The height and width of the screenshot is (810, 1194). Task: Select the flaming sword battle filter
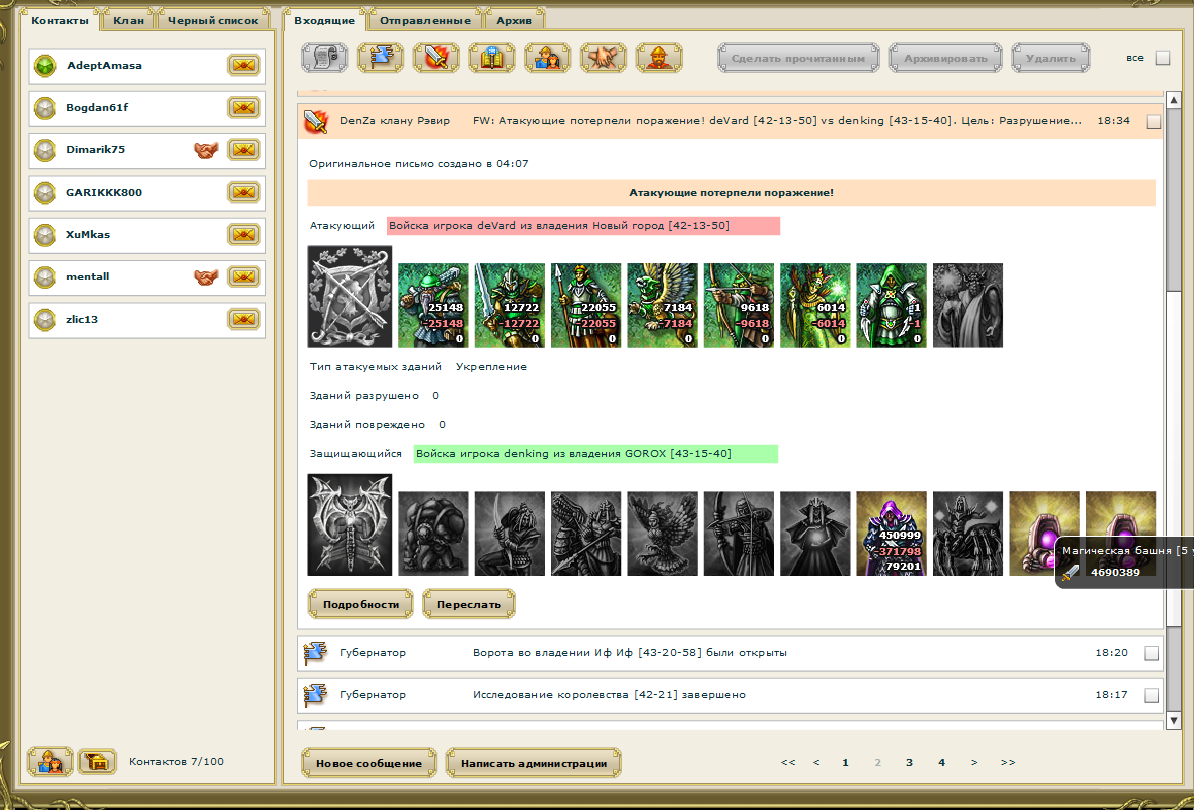pyautogui.click(x=436, y=57)
